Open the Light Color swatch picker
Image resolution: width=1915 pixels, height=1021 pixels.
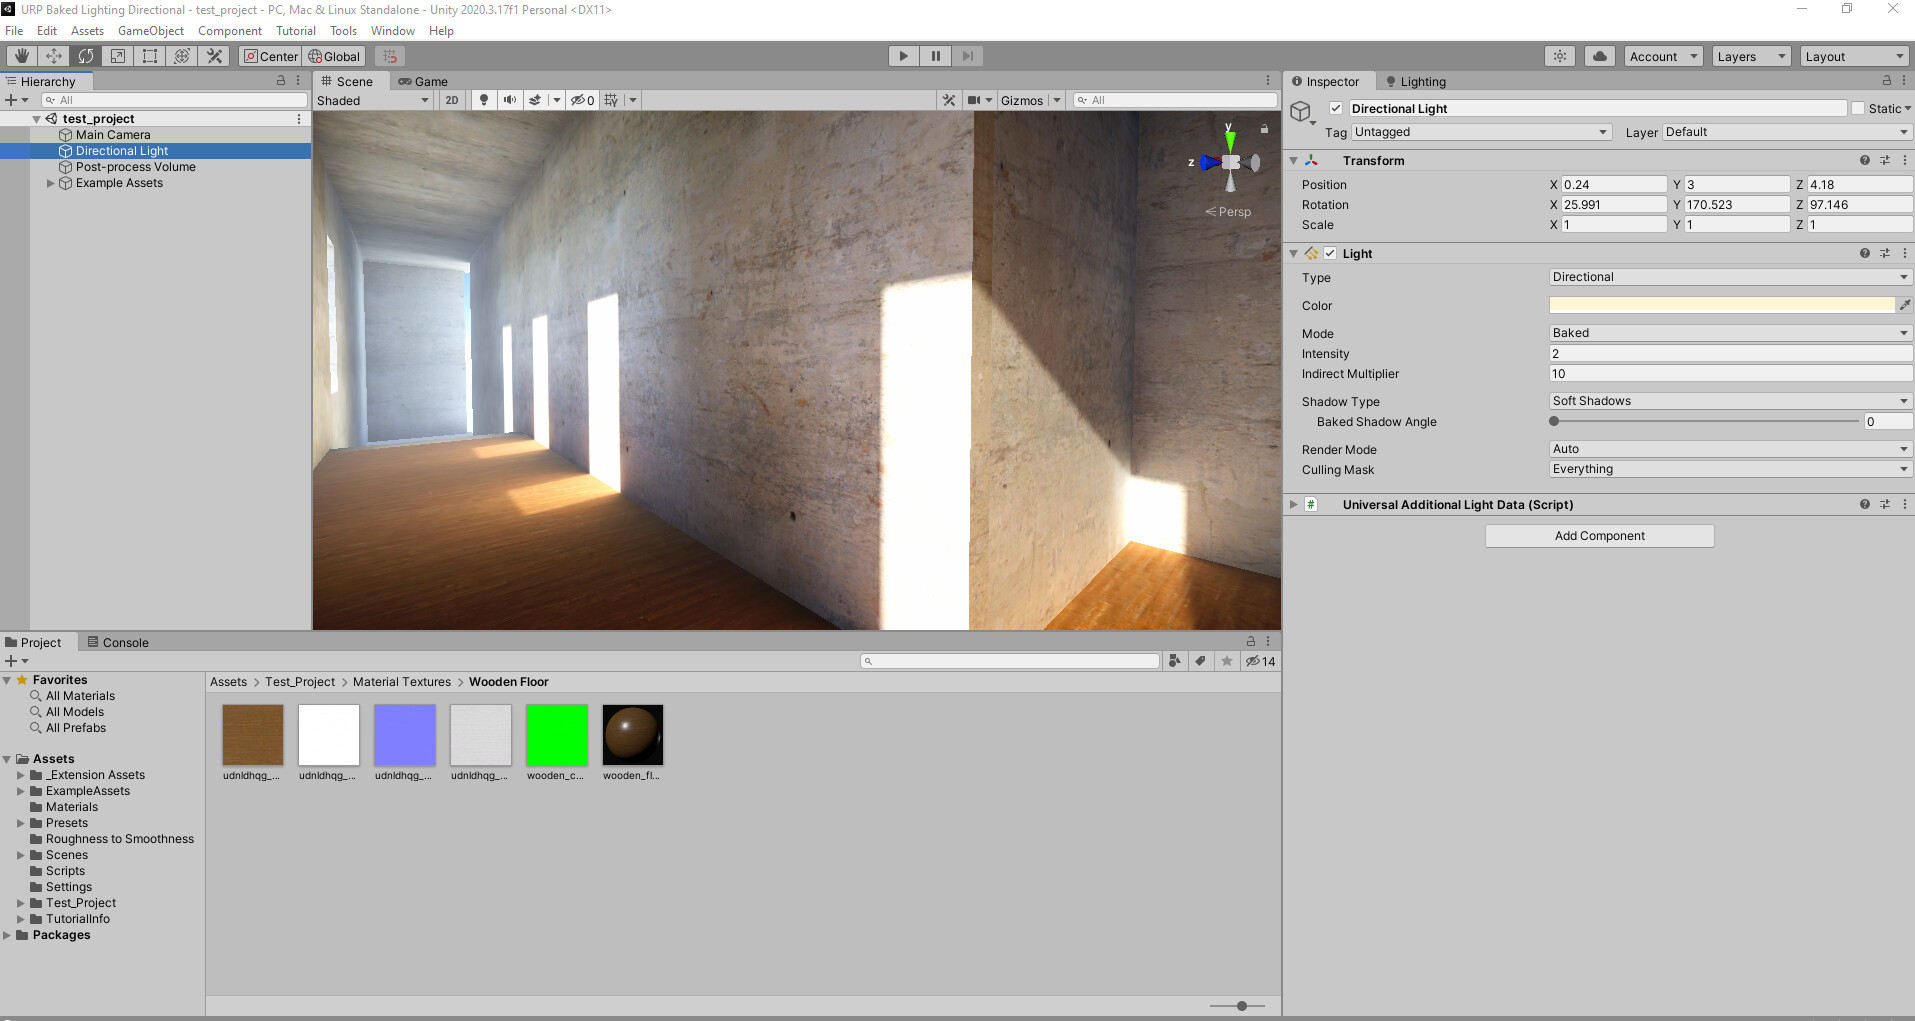(1722, 305)
